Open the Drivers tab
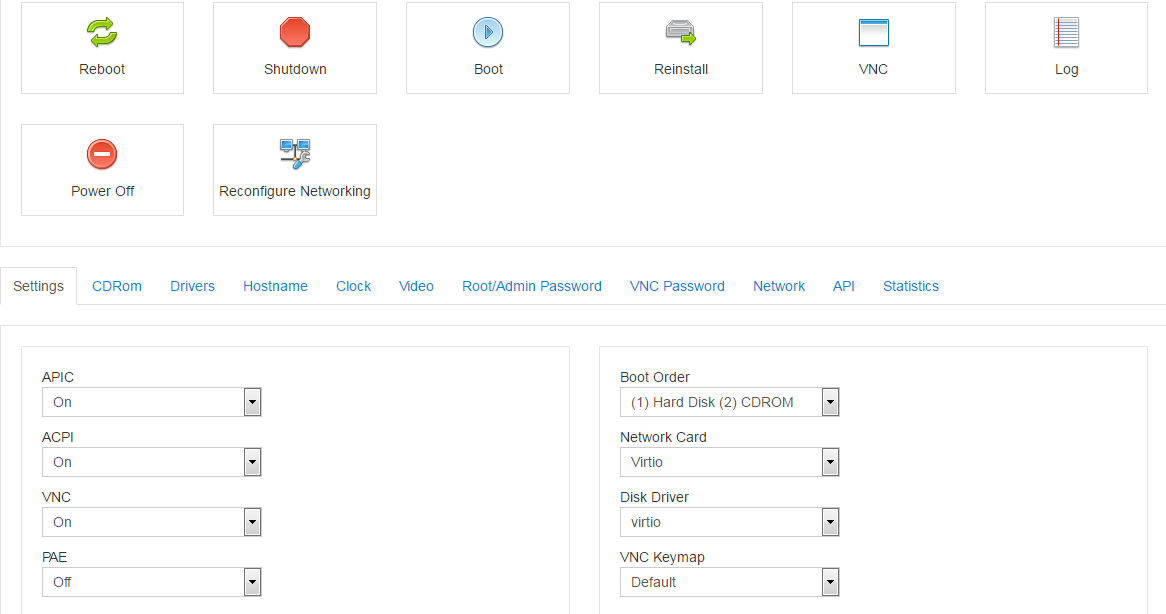The width and height of the screenshot is (1166, 614). click(x=193, y=286)
